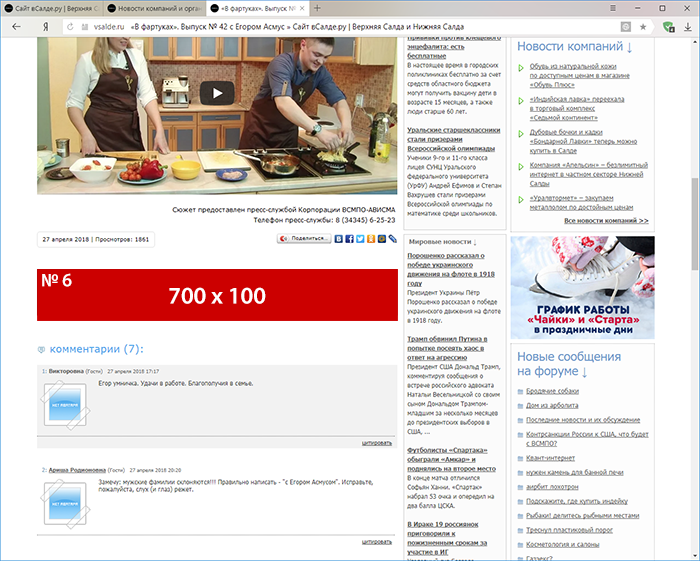Open Подскажите, где купить индейку topic
Image resolution: width=700 pixels, height=561 pixels.
pos(577,501)
